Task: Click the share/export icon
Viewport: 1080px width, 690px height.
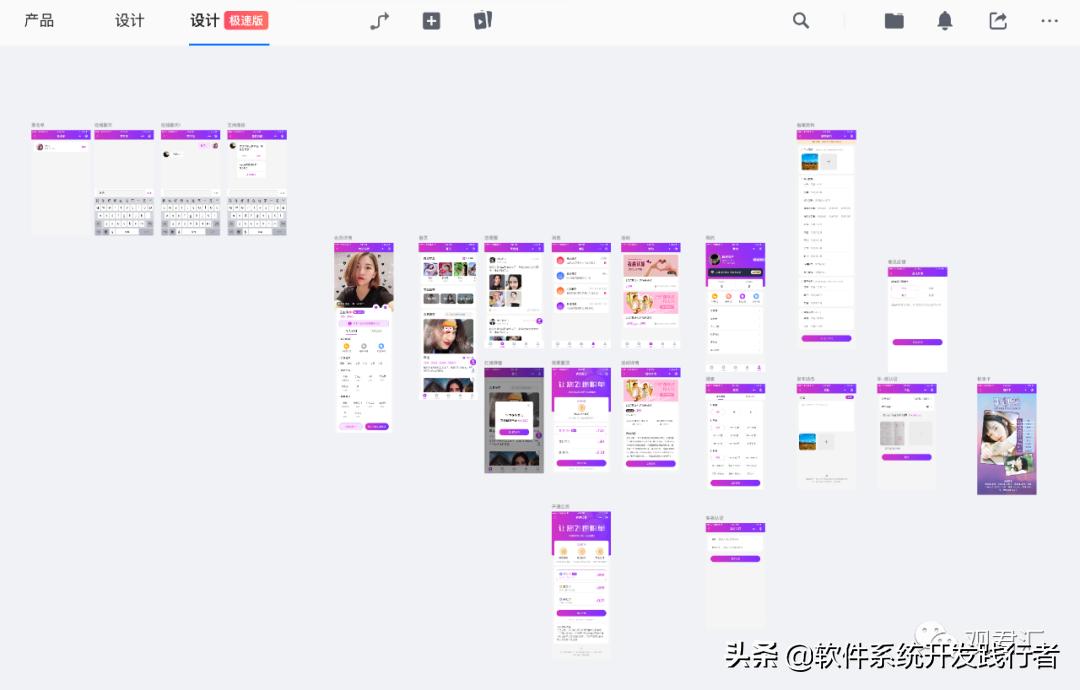Action: tap(997, 20)
